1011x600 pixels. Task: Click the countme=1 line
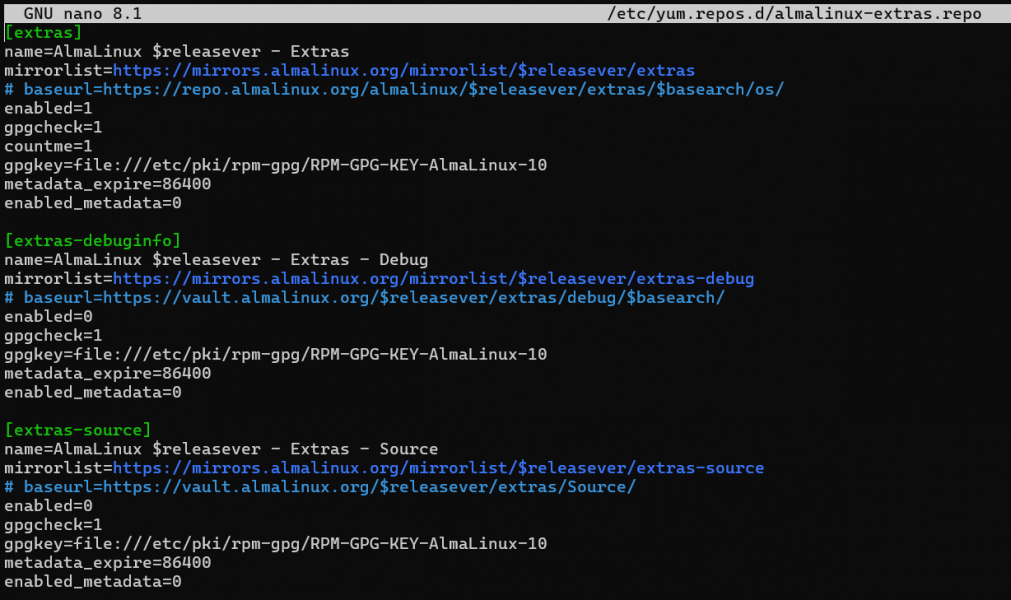coord(48,146)
